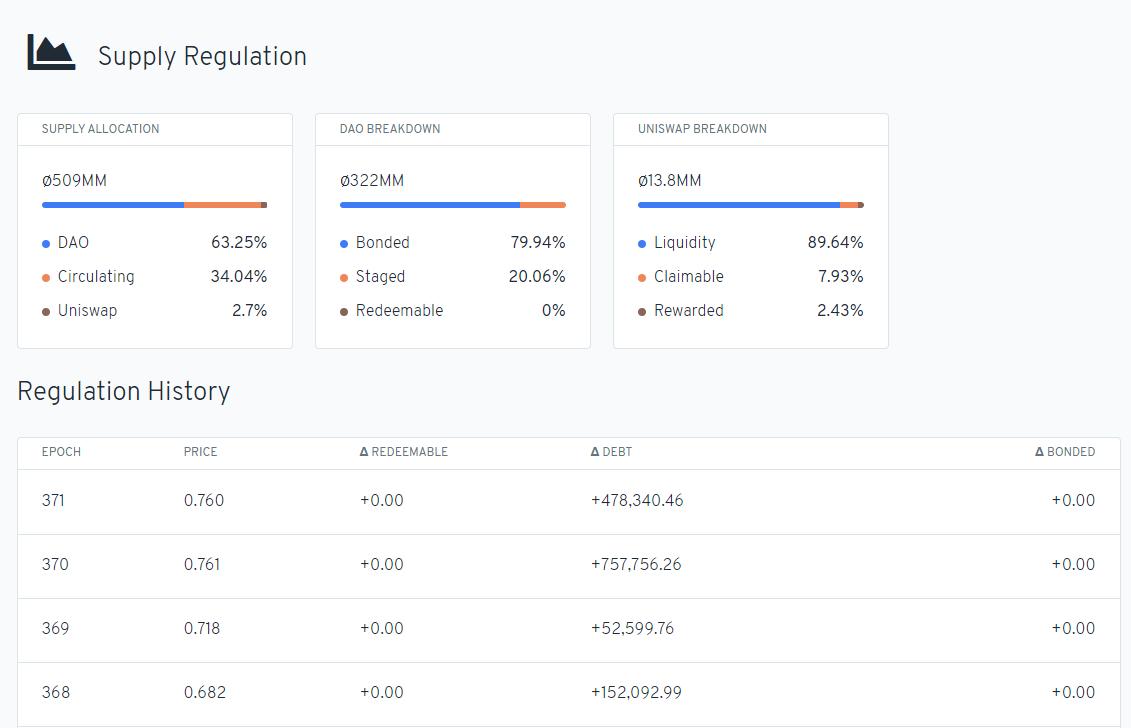Click the blue dot beside DAO
1131x728 pixels.
click(46, 244)
